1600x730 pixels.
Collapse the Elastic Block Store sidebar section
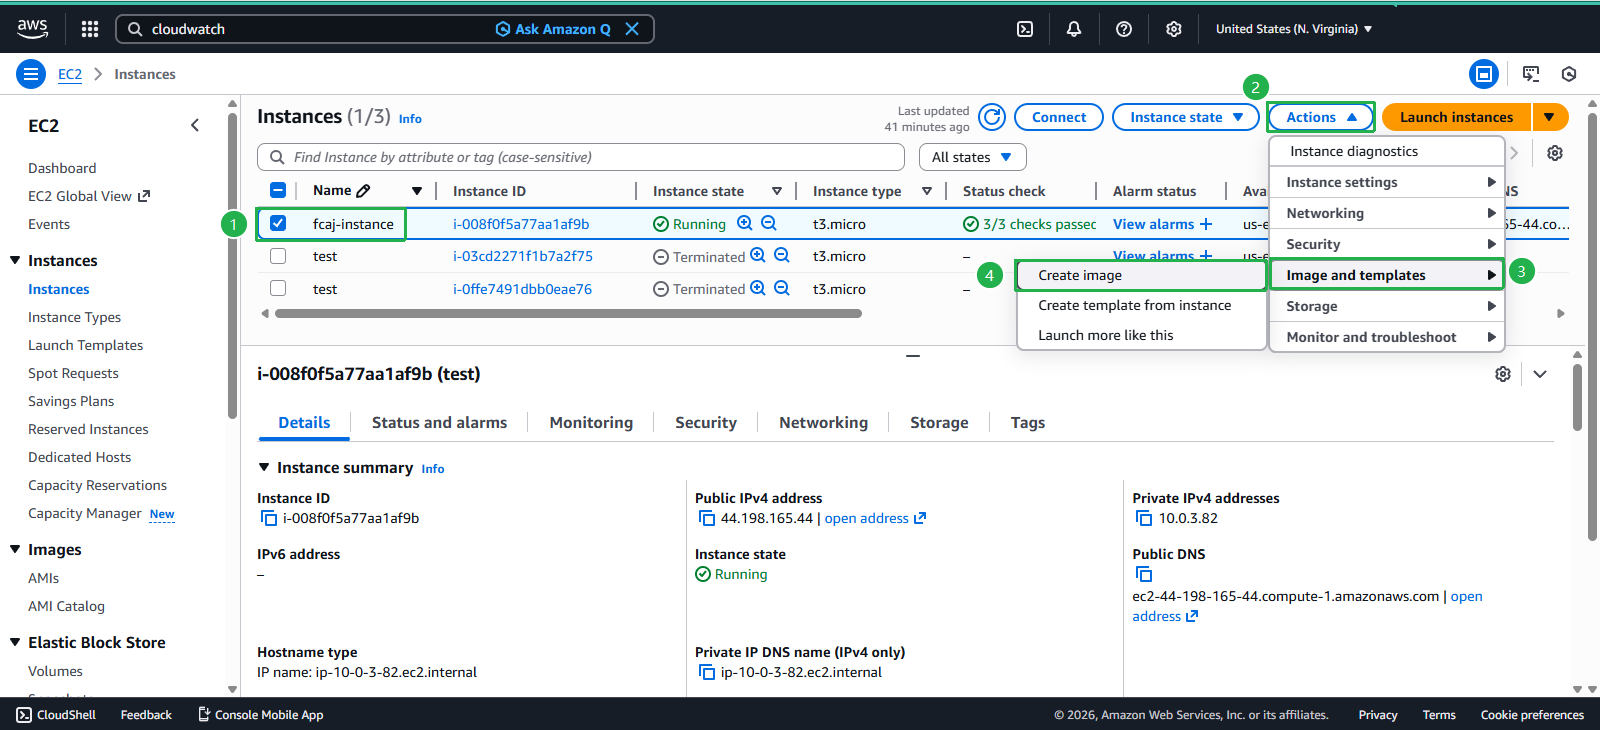15,642
